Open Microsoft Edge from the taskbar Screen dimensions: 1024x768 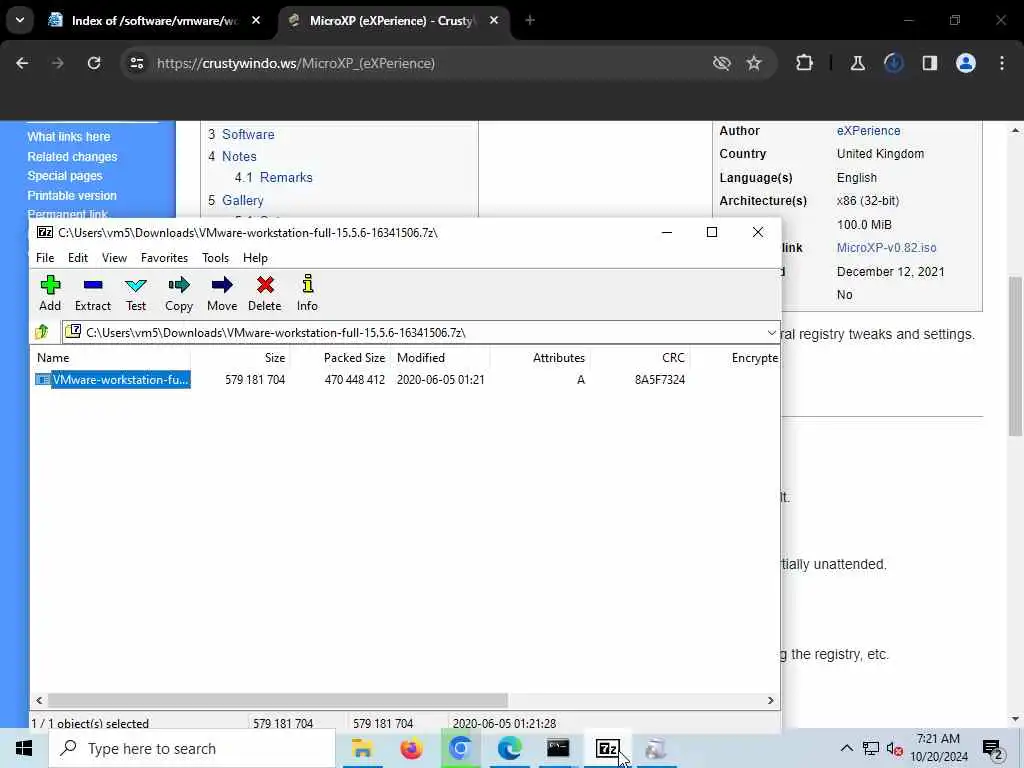pyautogui.click(x=509, y=748)
